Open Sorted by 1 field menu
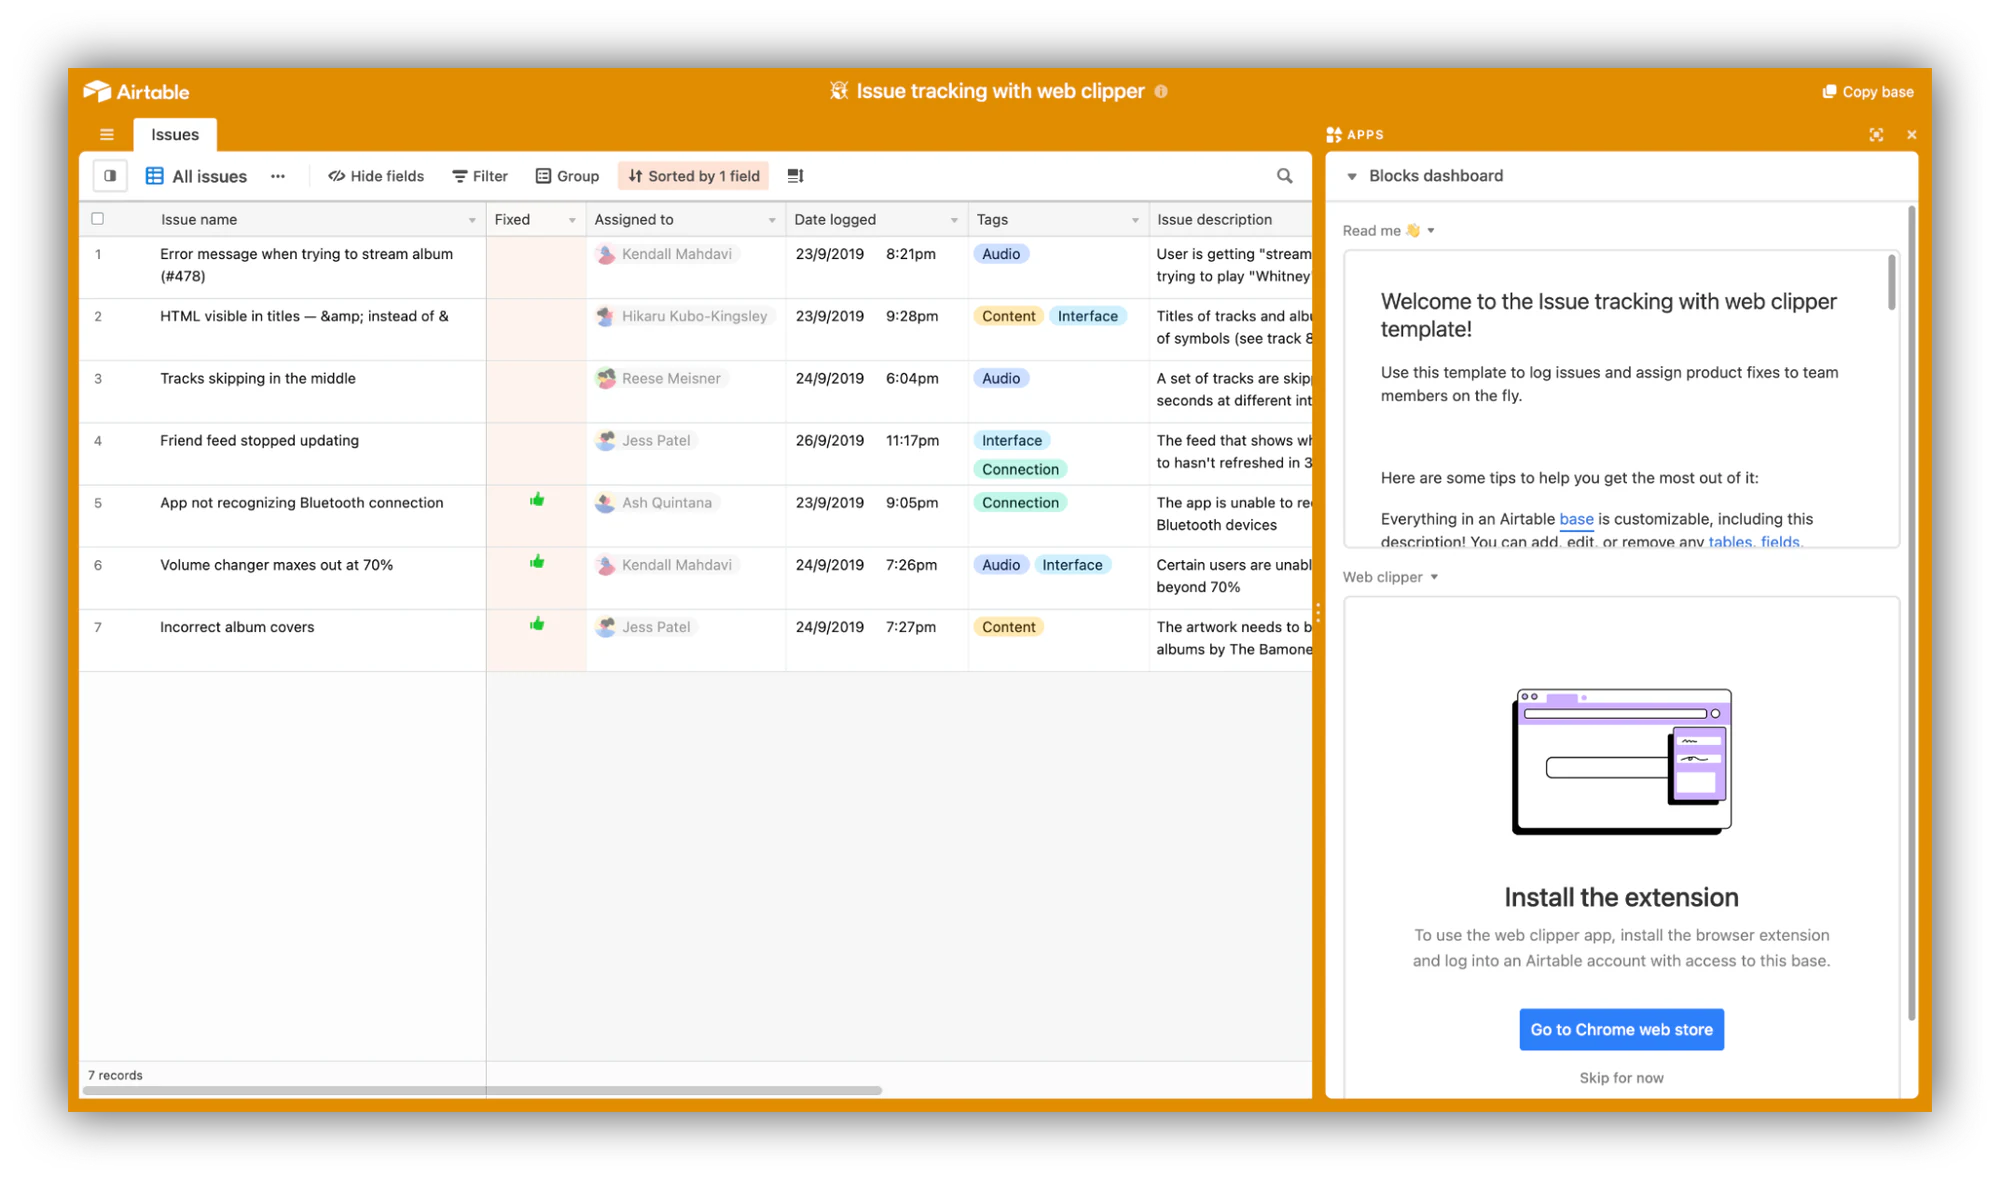This screenshot has height=1180, width=2000. coord(694,176)
